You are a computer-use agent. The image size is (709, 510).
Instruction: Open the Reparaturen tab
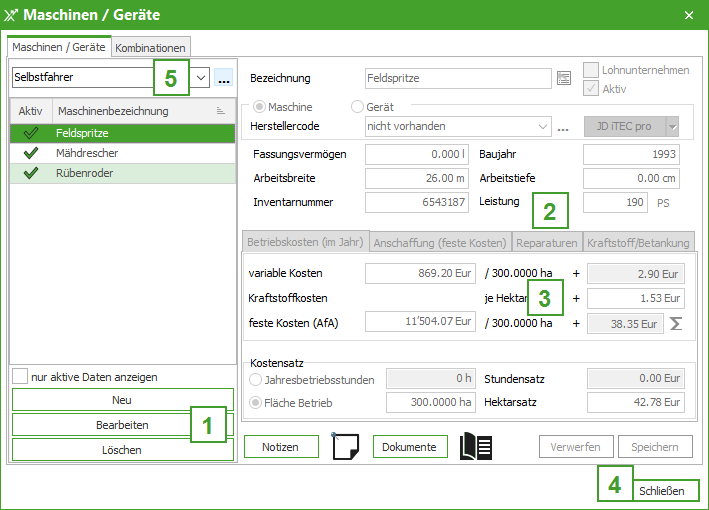546,243
